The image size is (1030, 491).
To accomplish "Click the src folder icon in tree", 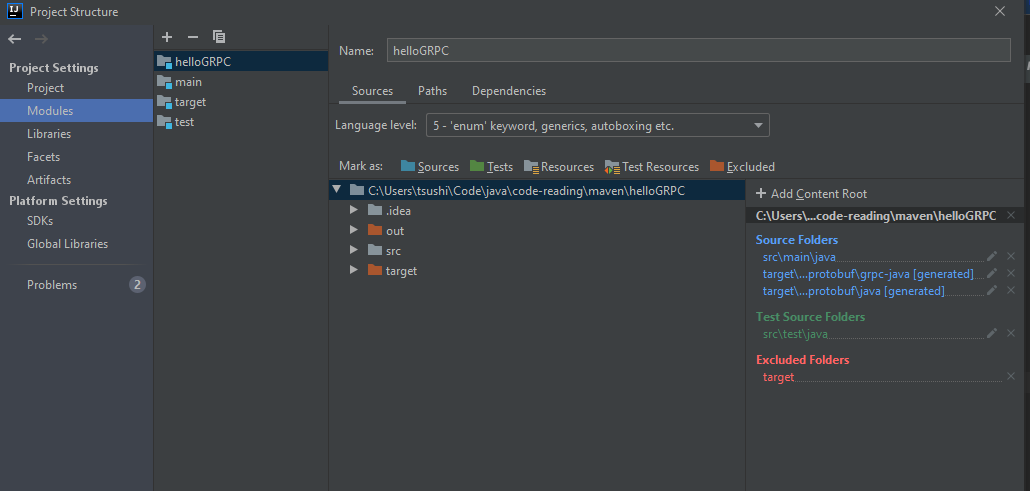I will tap(375, 250).
